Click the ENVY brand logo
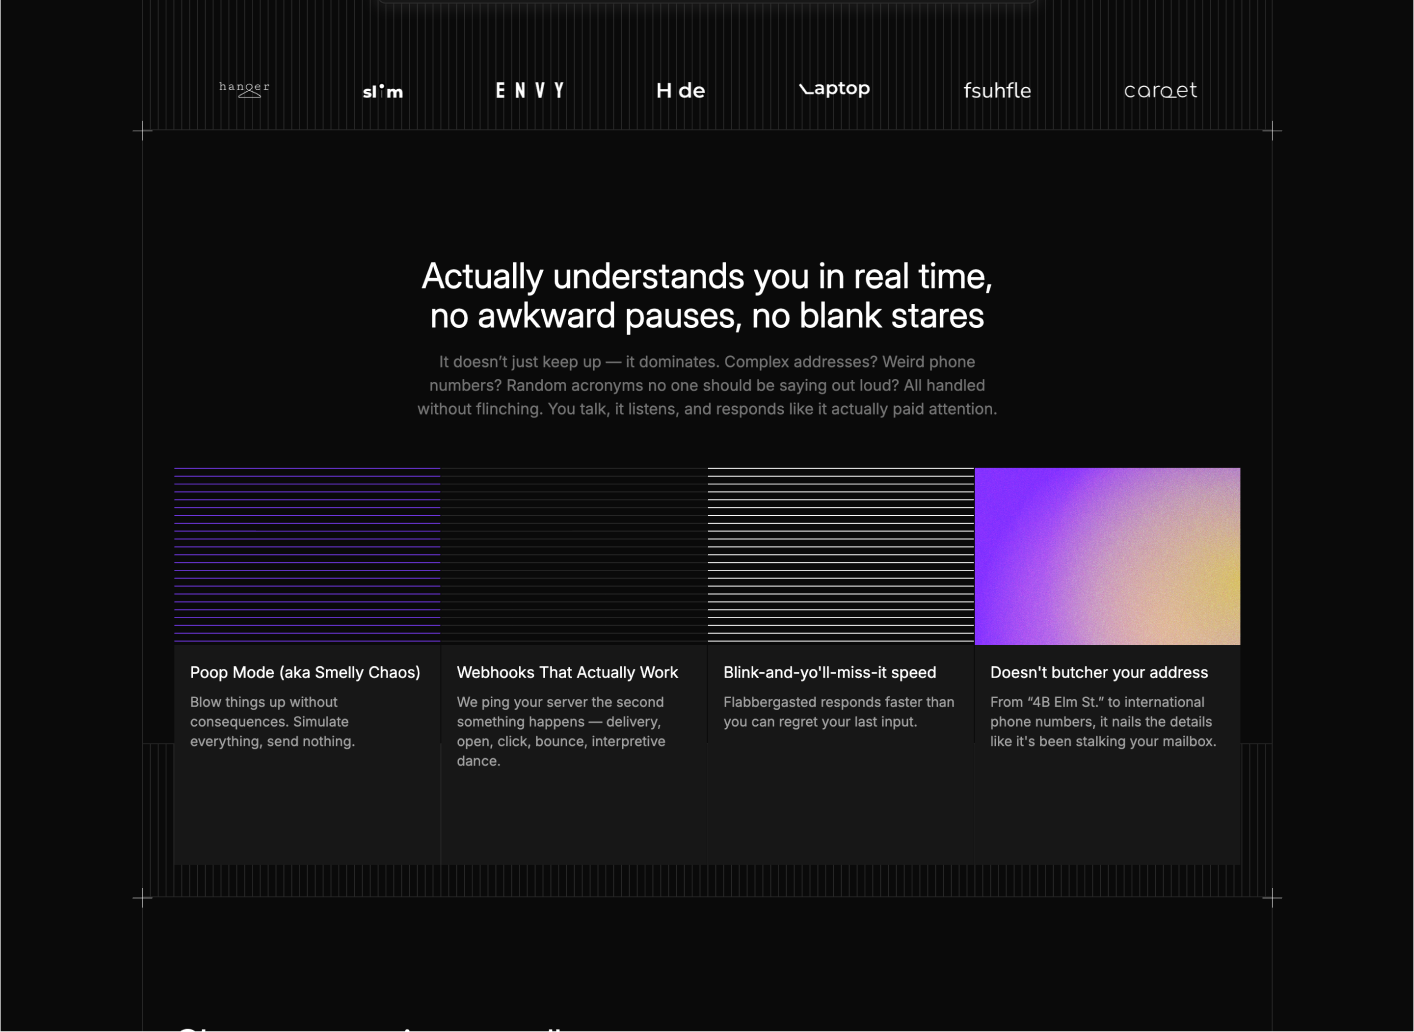Image resolution: width=1414 pixels, height=1032 pixels. tap(530, 90)
